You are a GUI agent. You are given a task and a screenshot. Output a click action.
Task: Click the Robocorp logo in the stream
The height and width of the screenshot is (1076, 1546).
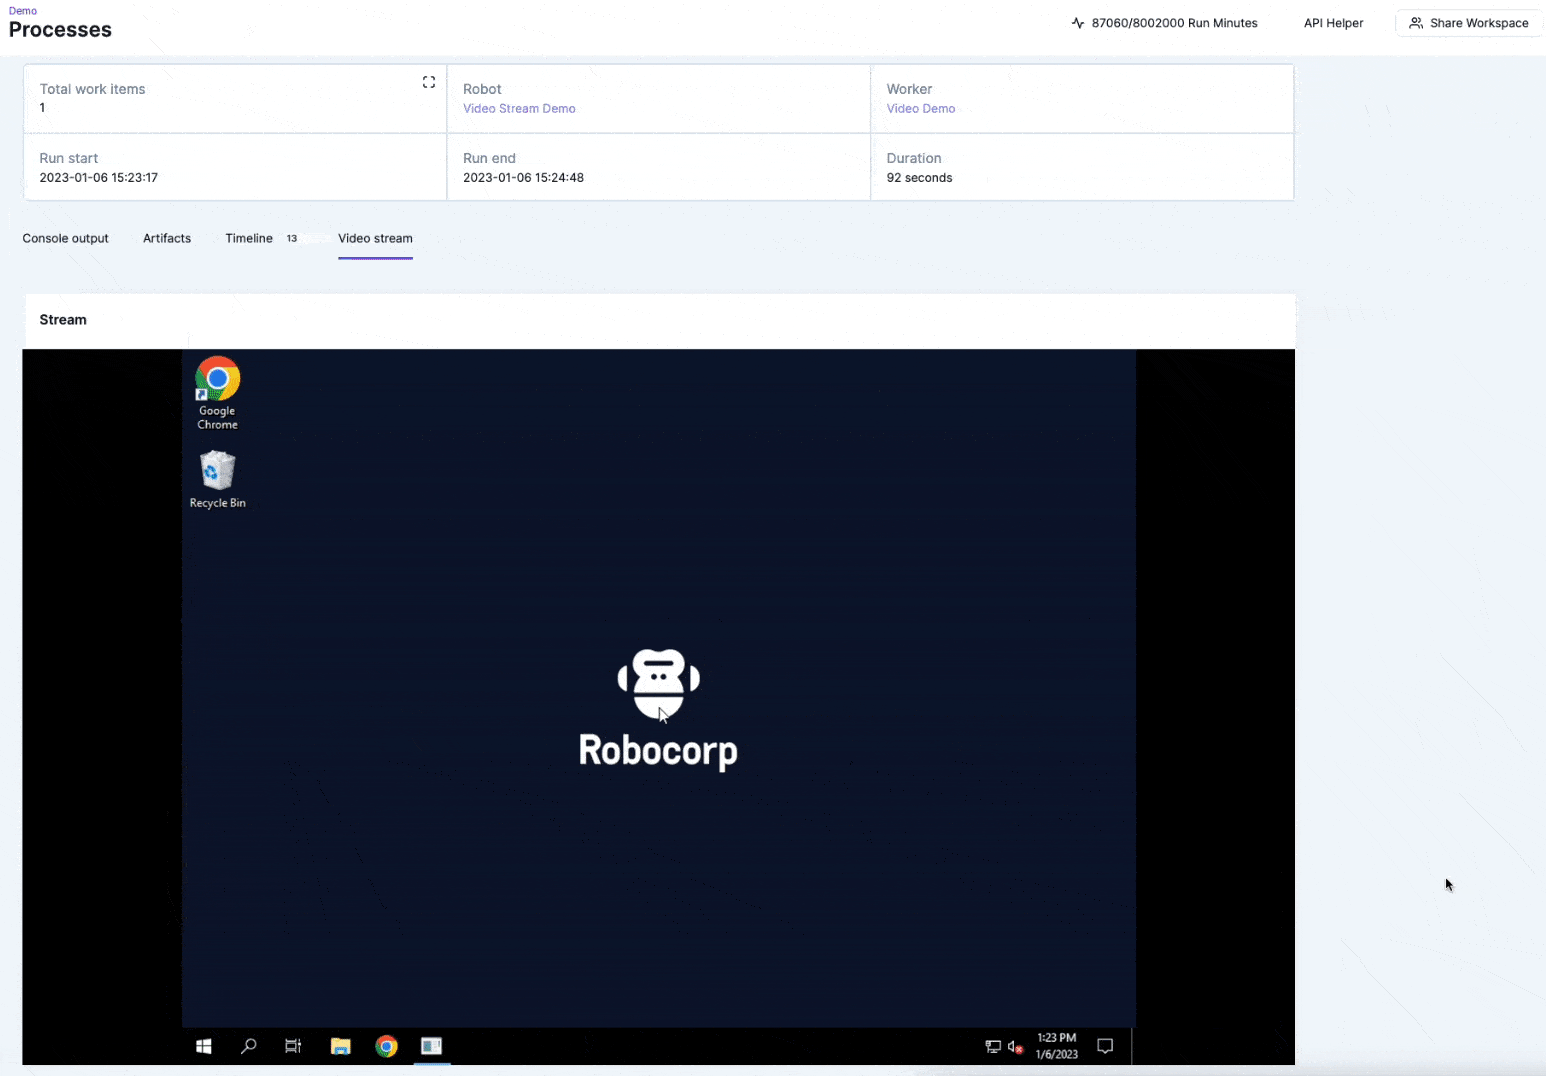pyautogui.click(x=658, y=709)
